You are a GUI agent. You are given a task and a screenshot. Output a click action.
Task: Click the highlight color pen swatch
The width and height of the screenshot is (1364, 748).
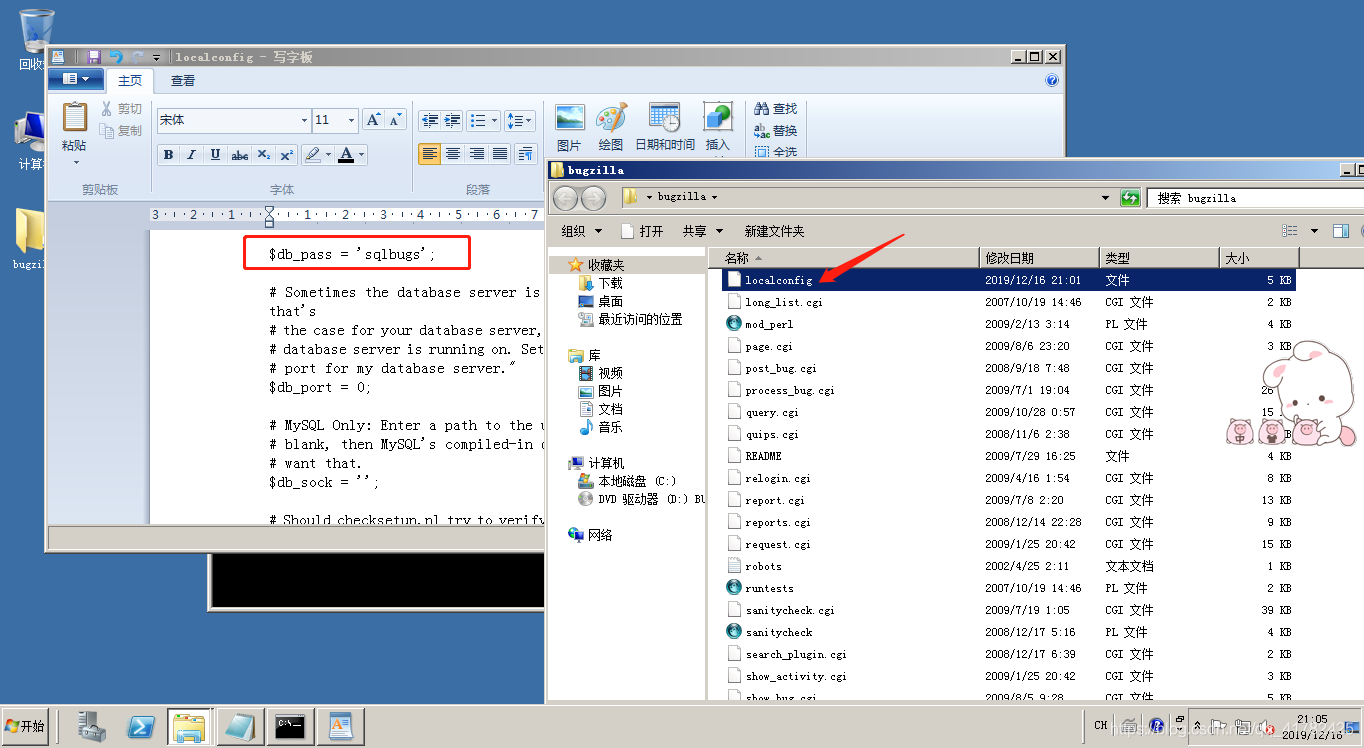312,155
